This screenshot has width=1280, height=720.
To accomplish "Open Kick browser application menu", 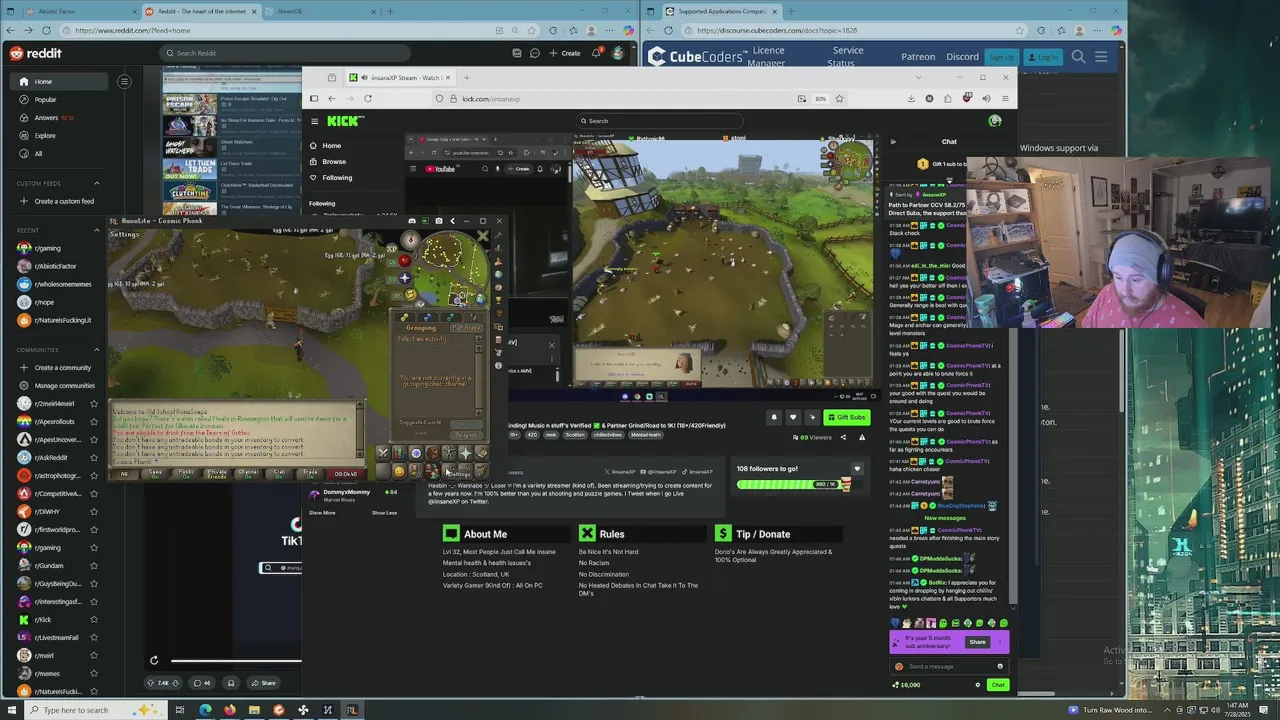I will [x=1004, y=98].
